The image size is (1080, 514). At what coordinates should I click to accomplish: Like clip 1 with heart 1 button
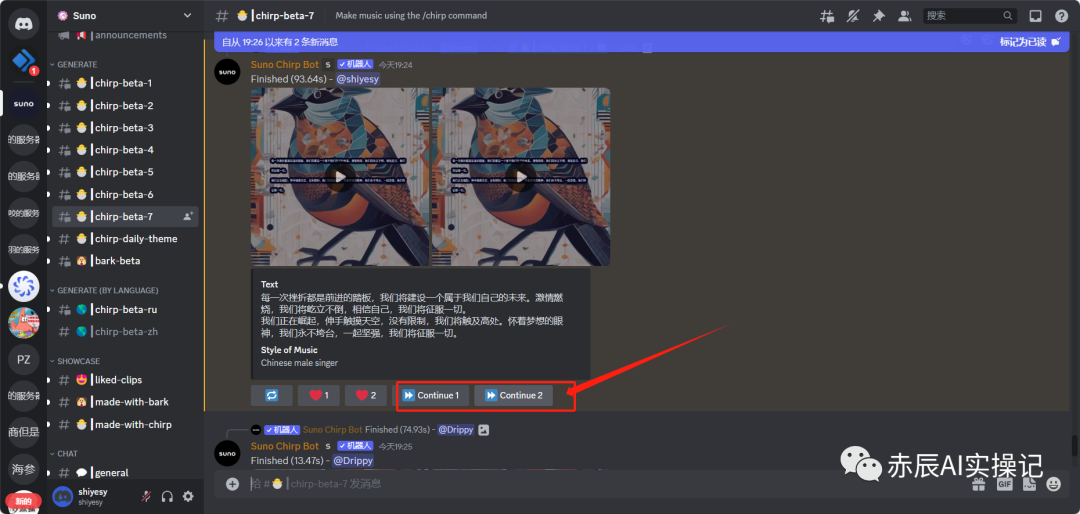coord(319,395)
